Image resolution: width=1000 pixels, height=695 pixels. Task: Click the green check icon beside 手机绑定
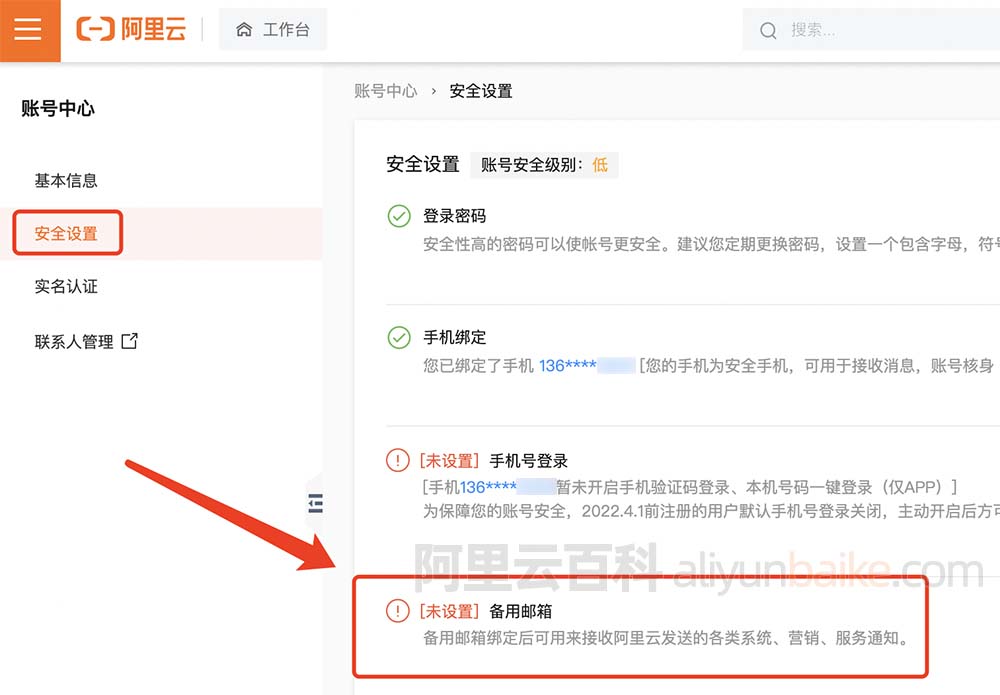click(x=399, y=338)
